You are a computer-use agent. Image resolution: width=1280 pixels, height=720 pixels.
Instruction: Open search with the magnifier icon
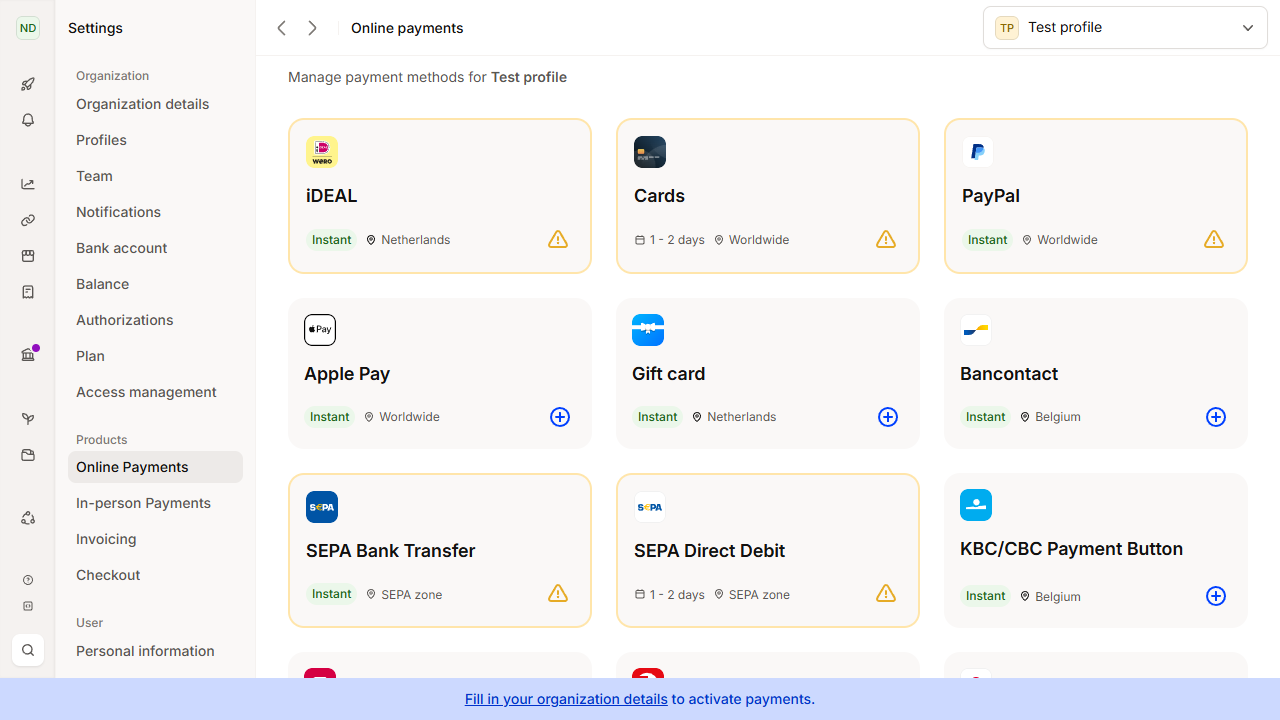click(28, 650)
